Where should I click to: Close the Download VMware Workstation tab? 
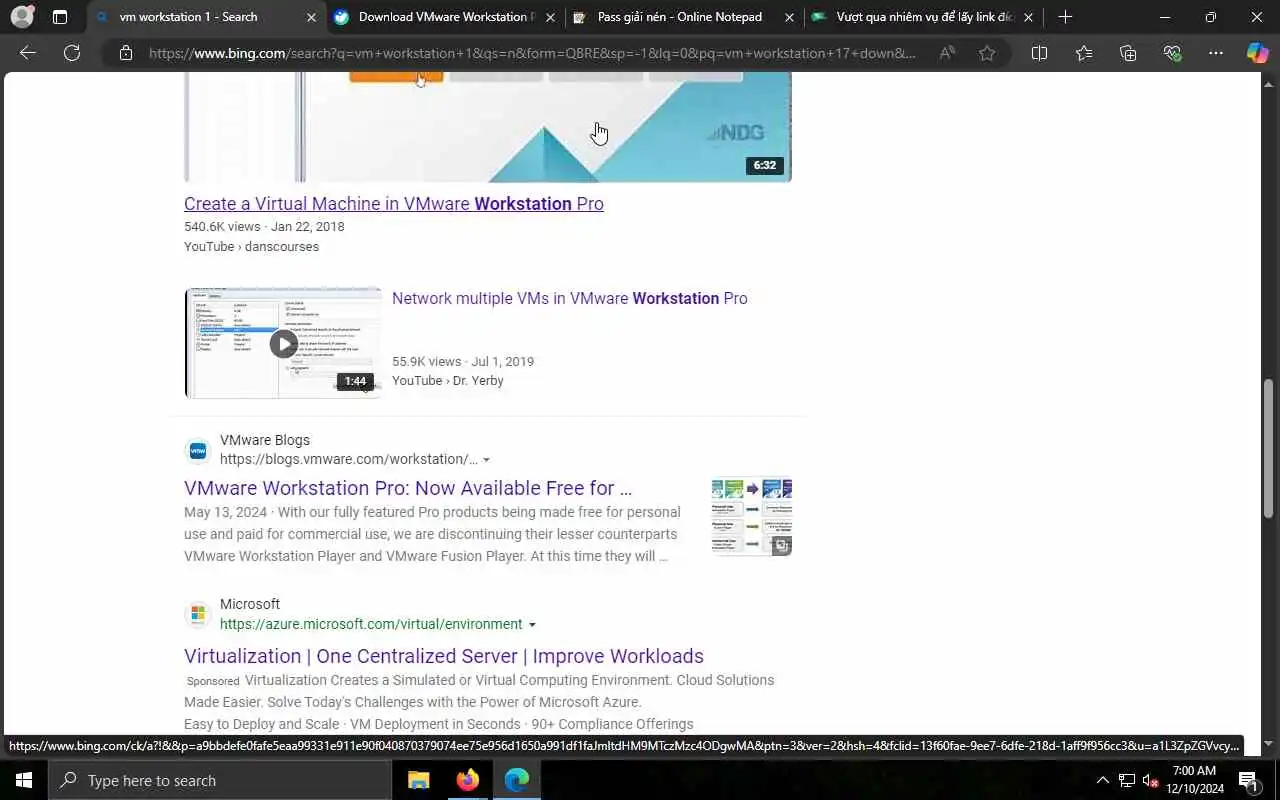[551, 17]
